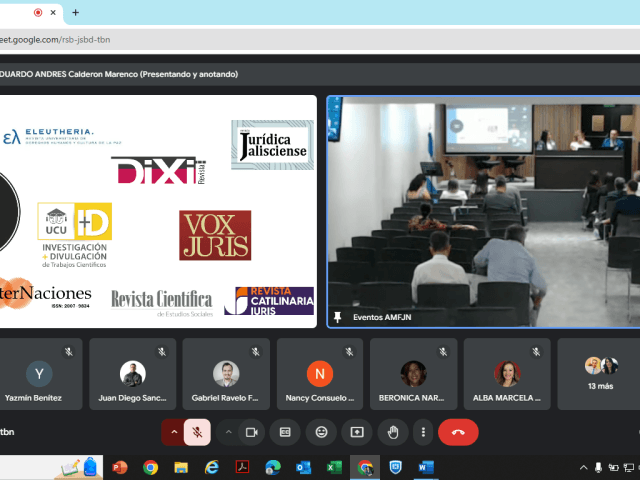Open a new browser tab
640x480 pixels.
76,13
